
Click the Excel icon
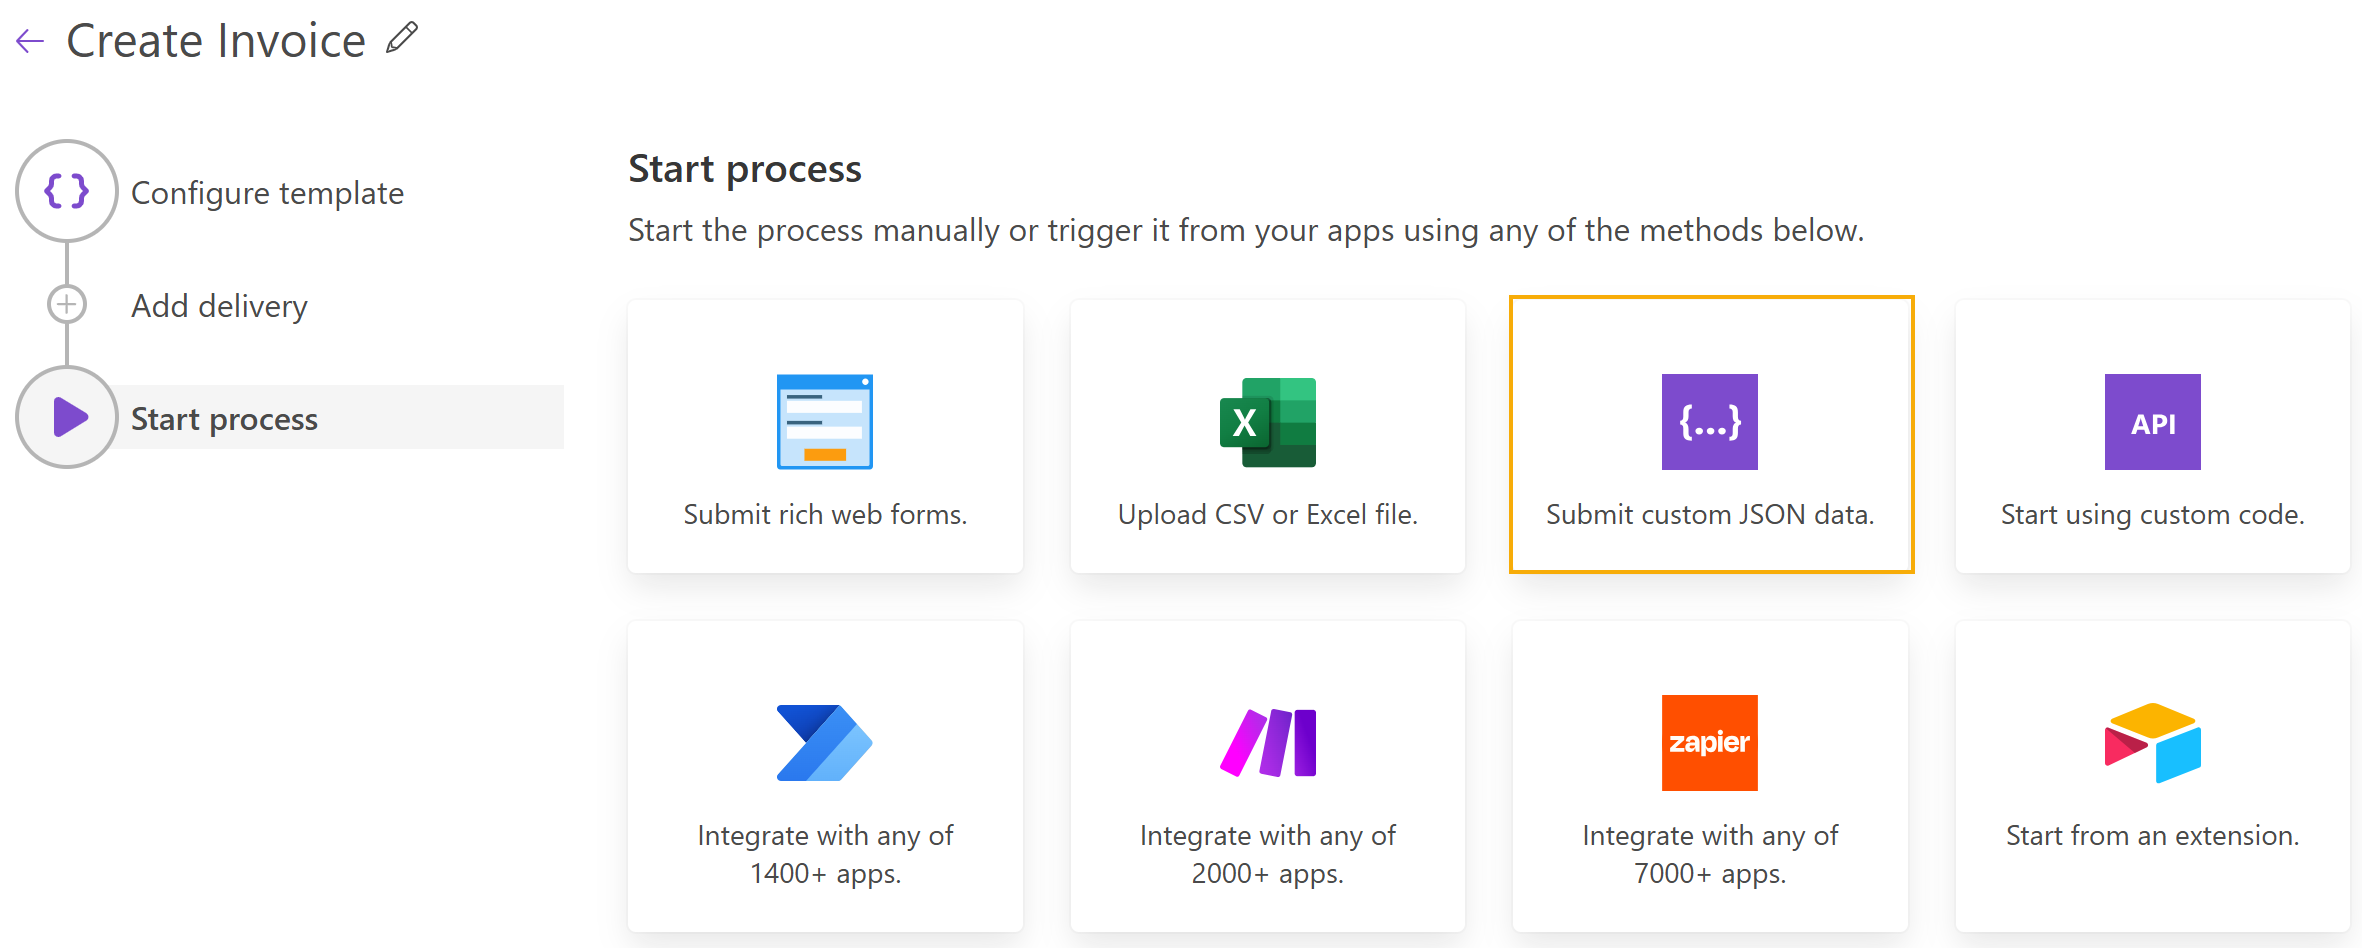coord(1268,422)
